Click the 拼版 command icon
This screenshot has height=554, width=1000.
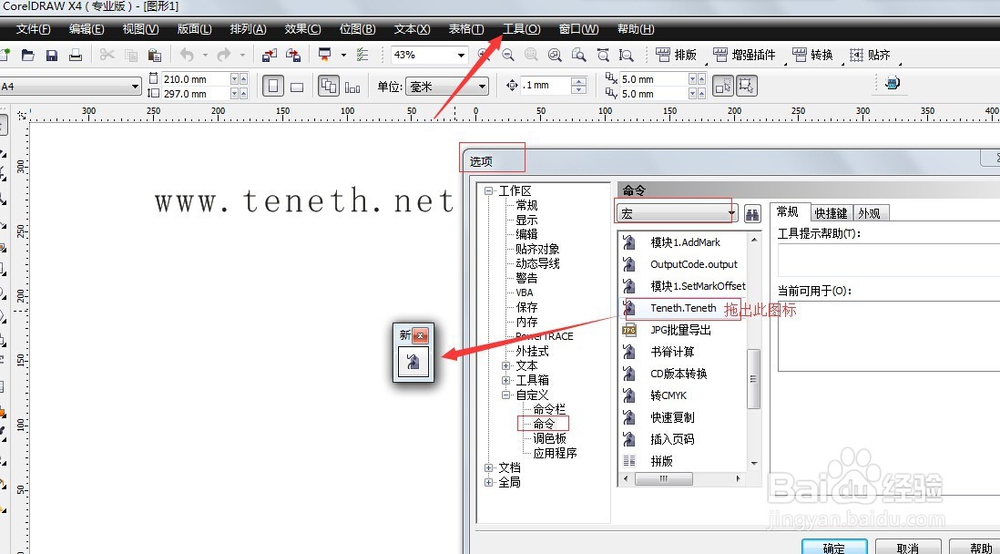pos(629,461)
